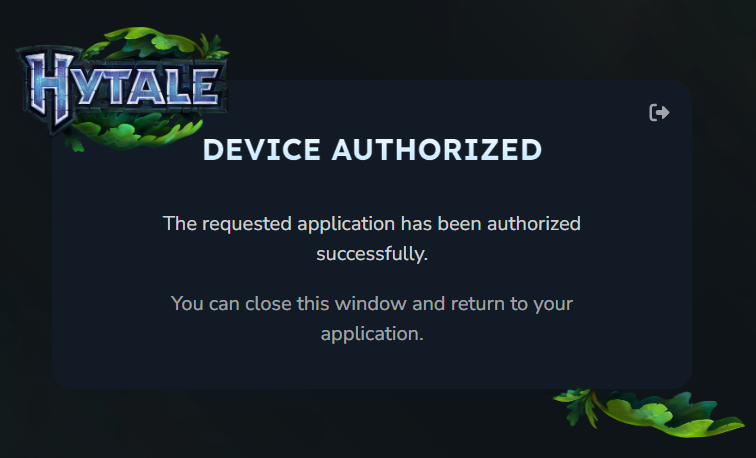Click the word "return" in the instruction
756x458 pixels.
[x=477, y=304]
